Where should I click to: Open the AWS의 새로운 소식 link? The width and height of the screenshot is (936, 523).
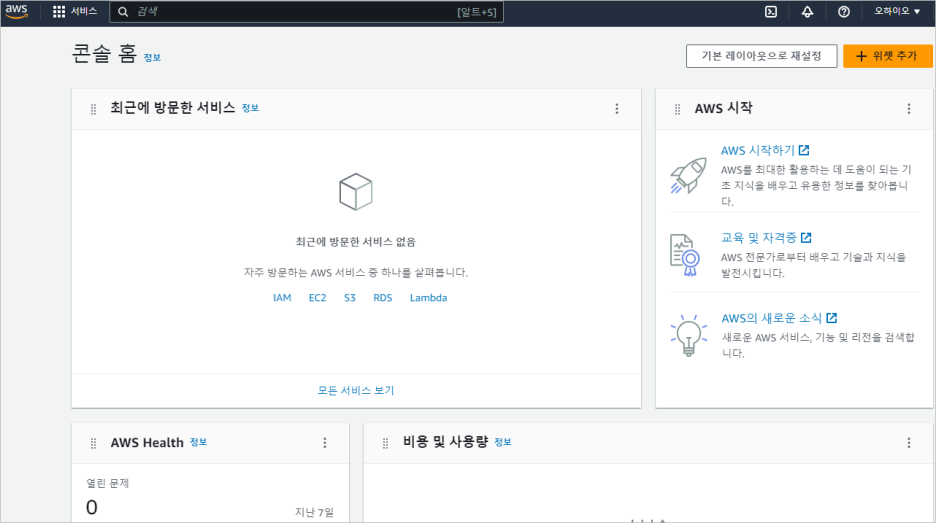click(x=771, y=318)
